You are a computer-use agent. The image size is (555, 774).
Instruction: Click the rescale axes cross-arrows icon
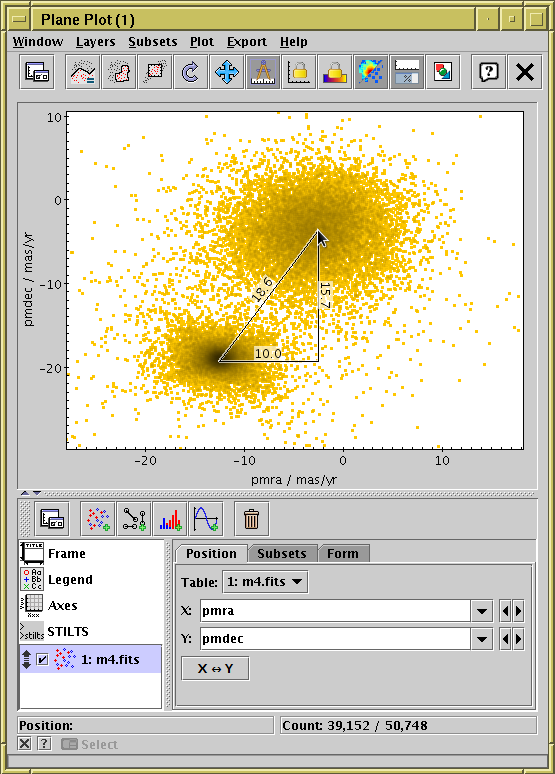(x=227, y=72)
